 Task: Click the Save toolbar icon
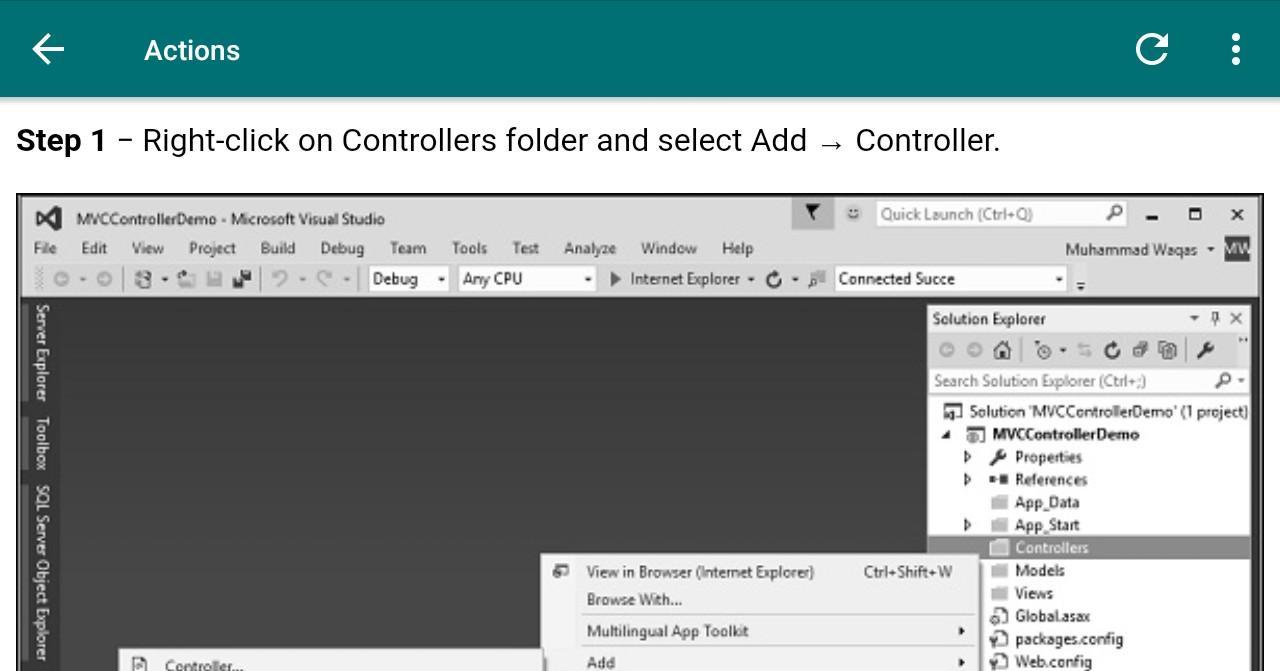[x=214, y=279]
